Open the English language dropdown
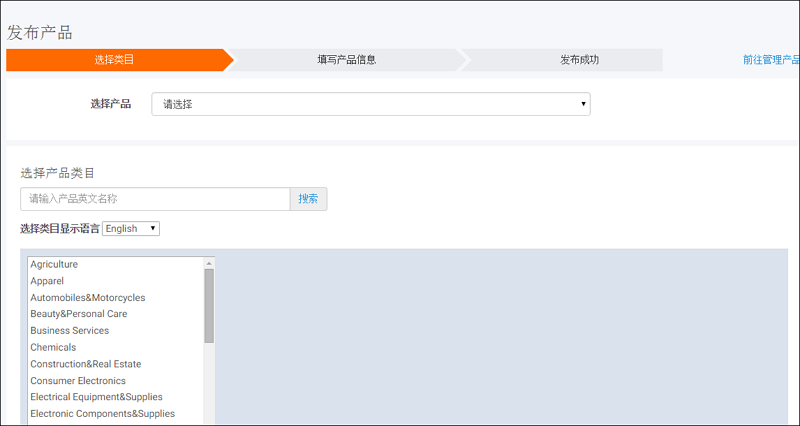Viewport: 800px width, 426px height. click(x=130, y=229)
